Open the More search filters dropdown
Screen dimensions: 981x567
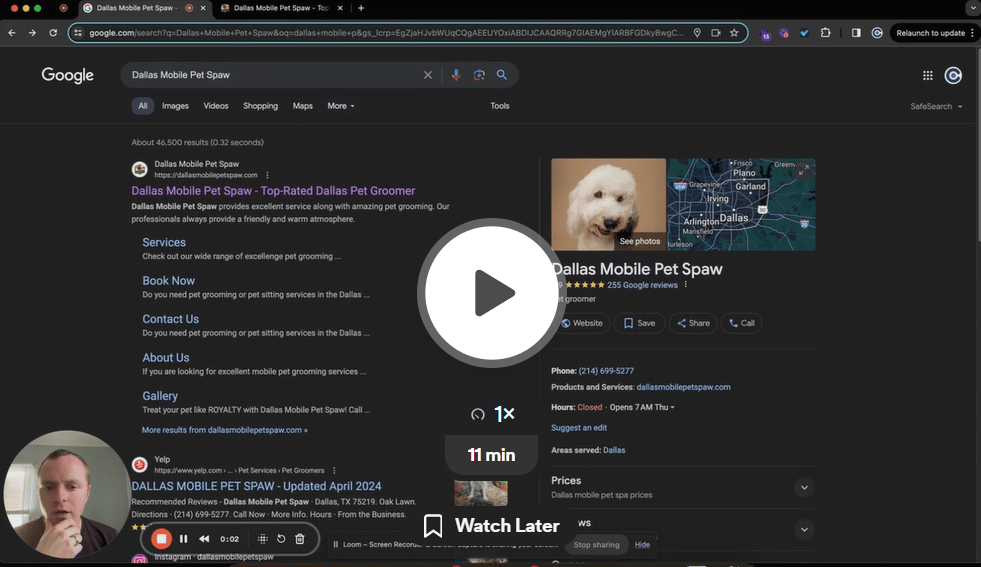341,106
